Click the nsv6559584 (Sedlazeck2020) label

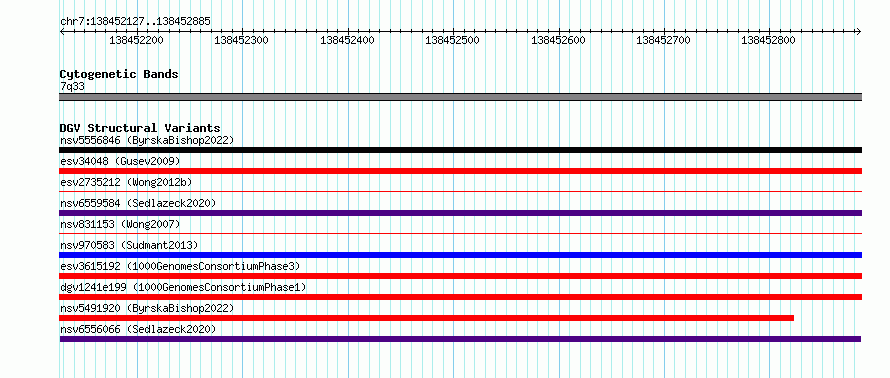pyautogui.click(x=138, y=203)
